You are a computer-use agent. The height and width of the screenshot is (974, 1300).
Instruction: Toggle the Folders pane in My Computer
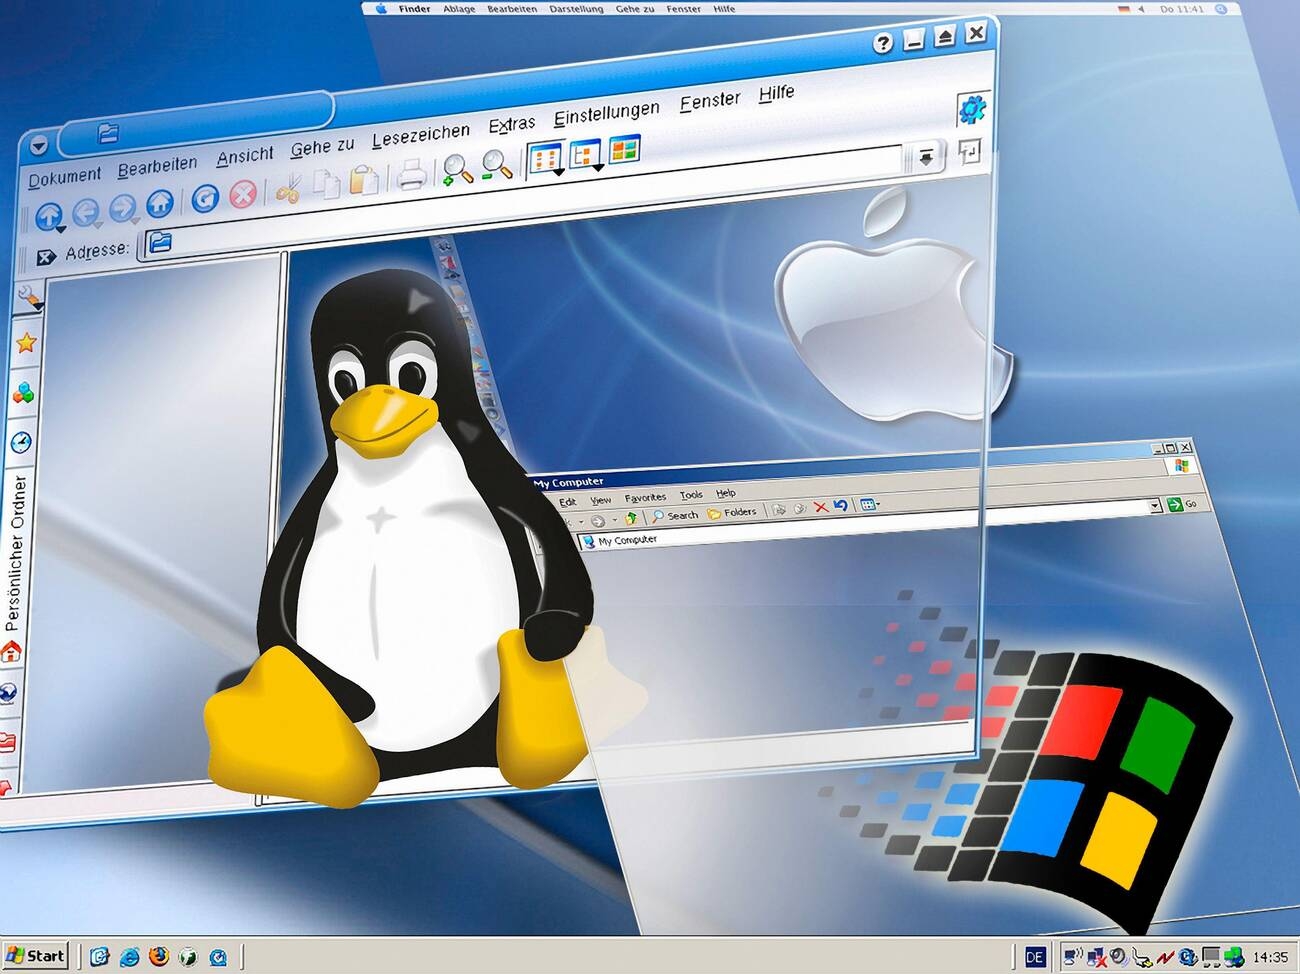tap(732, 513)
